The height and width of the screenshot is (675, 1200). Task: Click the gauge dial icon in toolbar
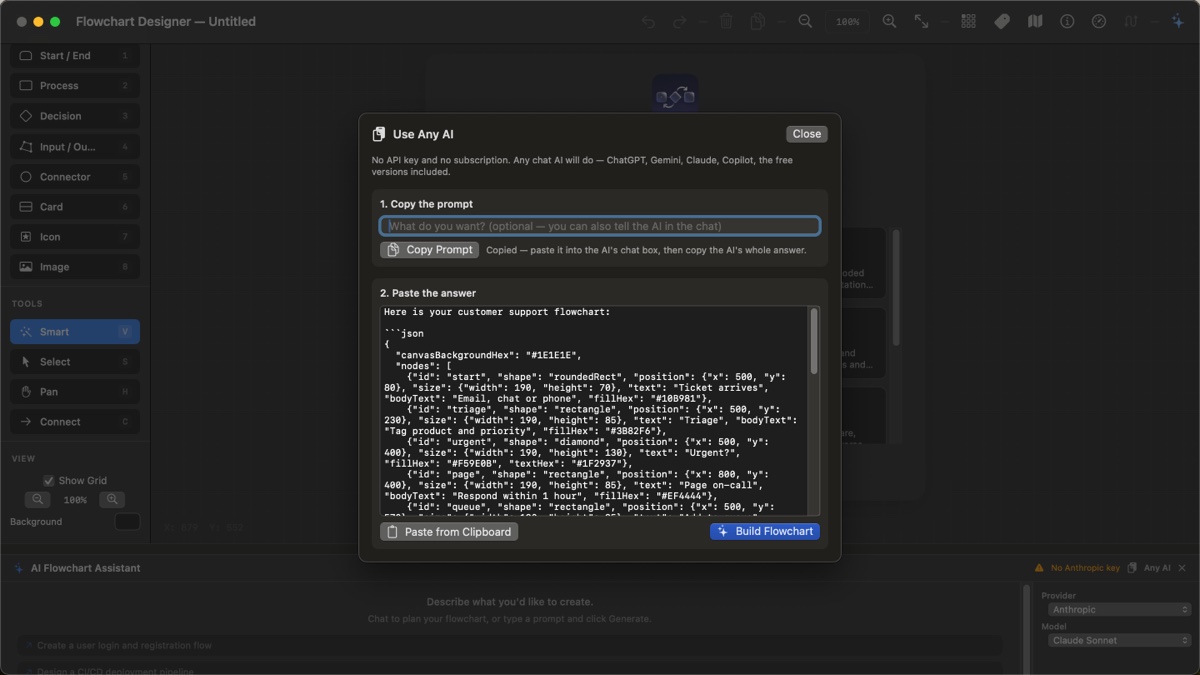coord(1099,21)
